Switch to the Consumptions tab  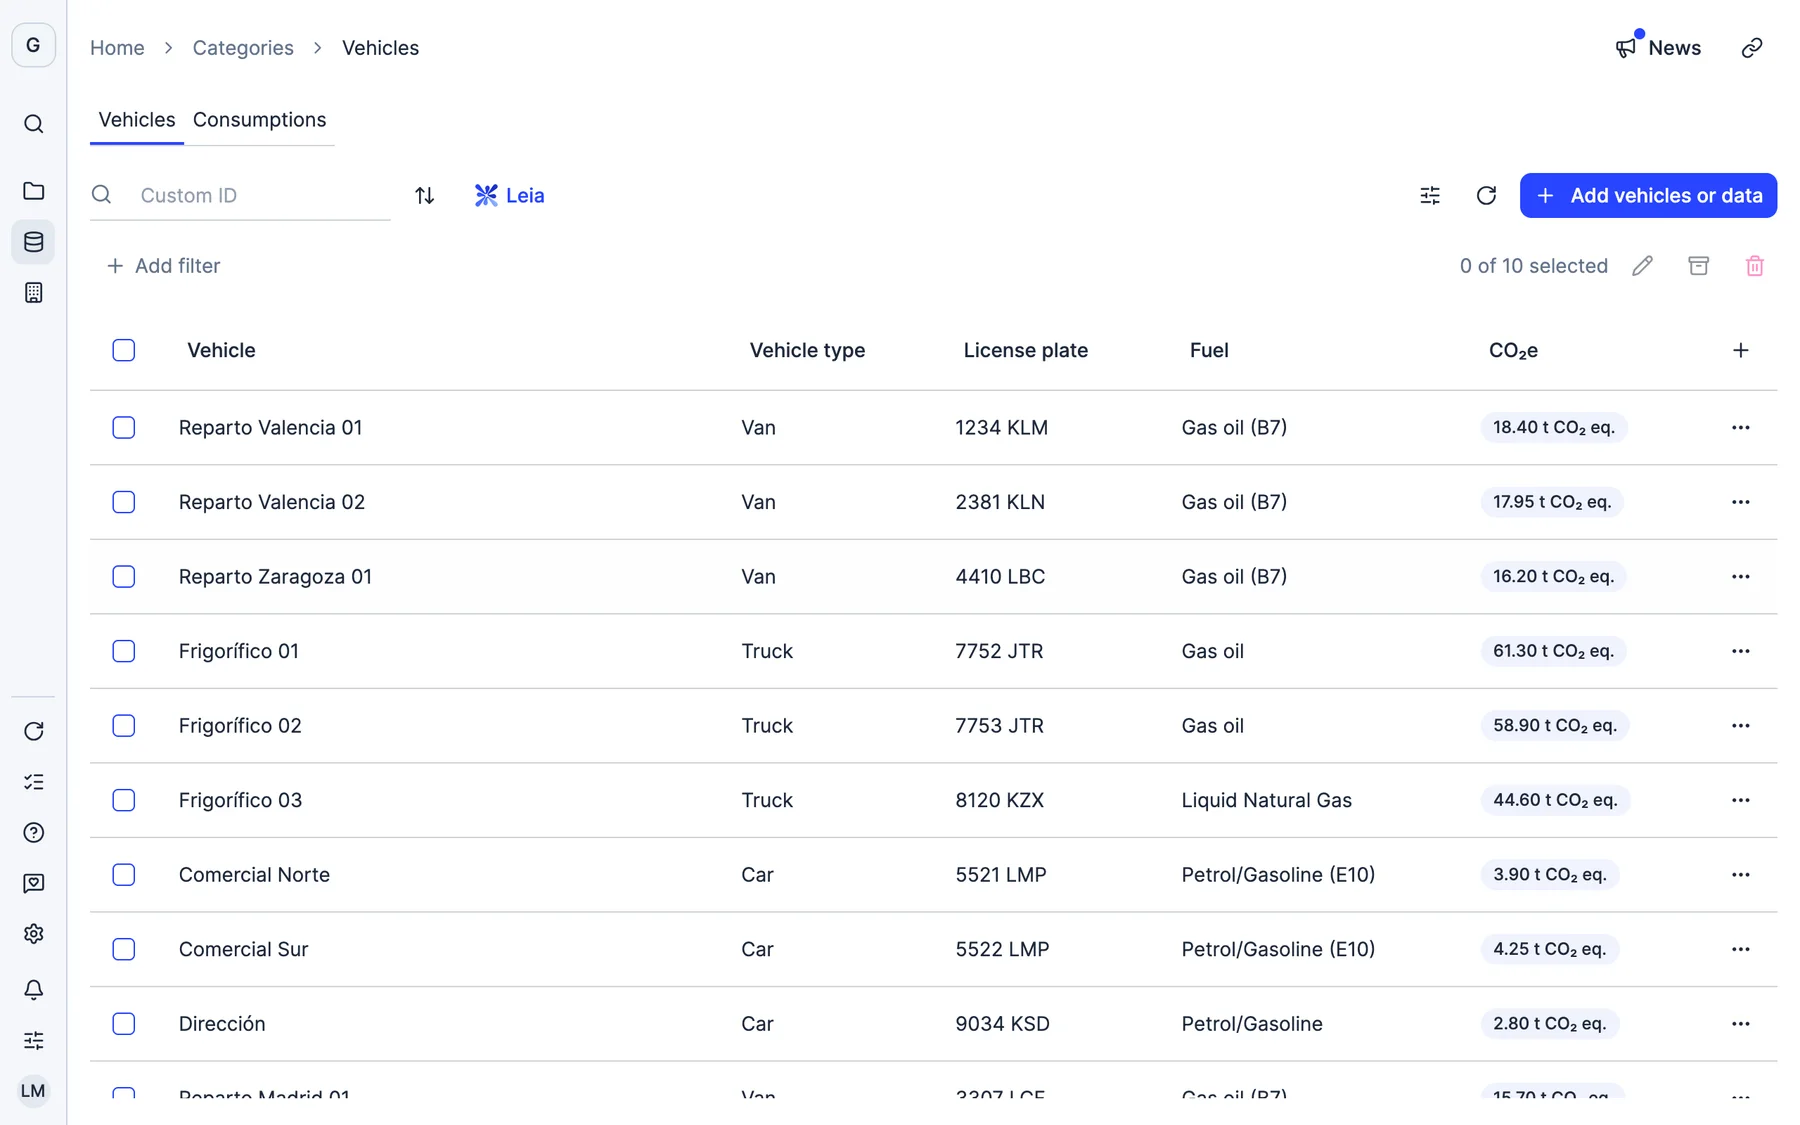click(x=259, y=120)
